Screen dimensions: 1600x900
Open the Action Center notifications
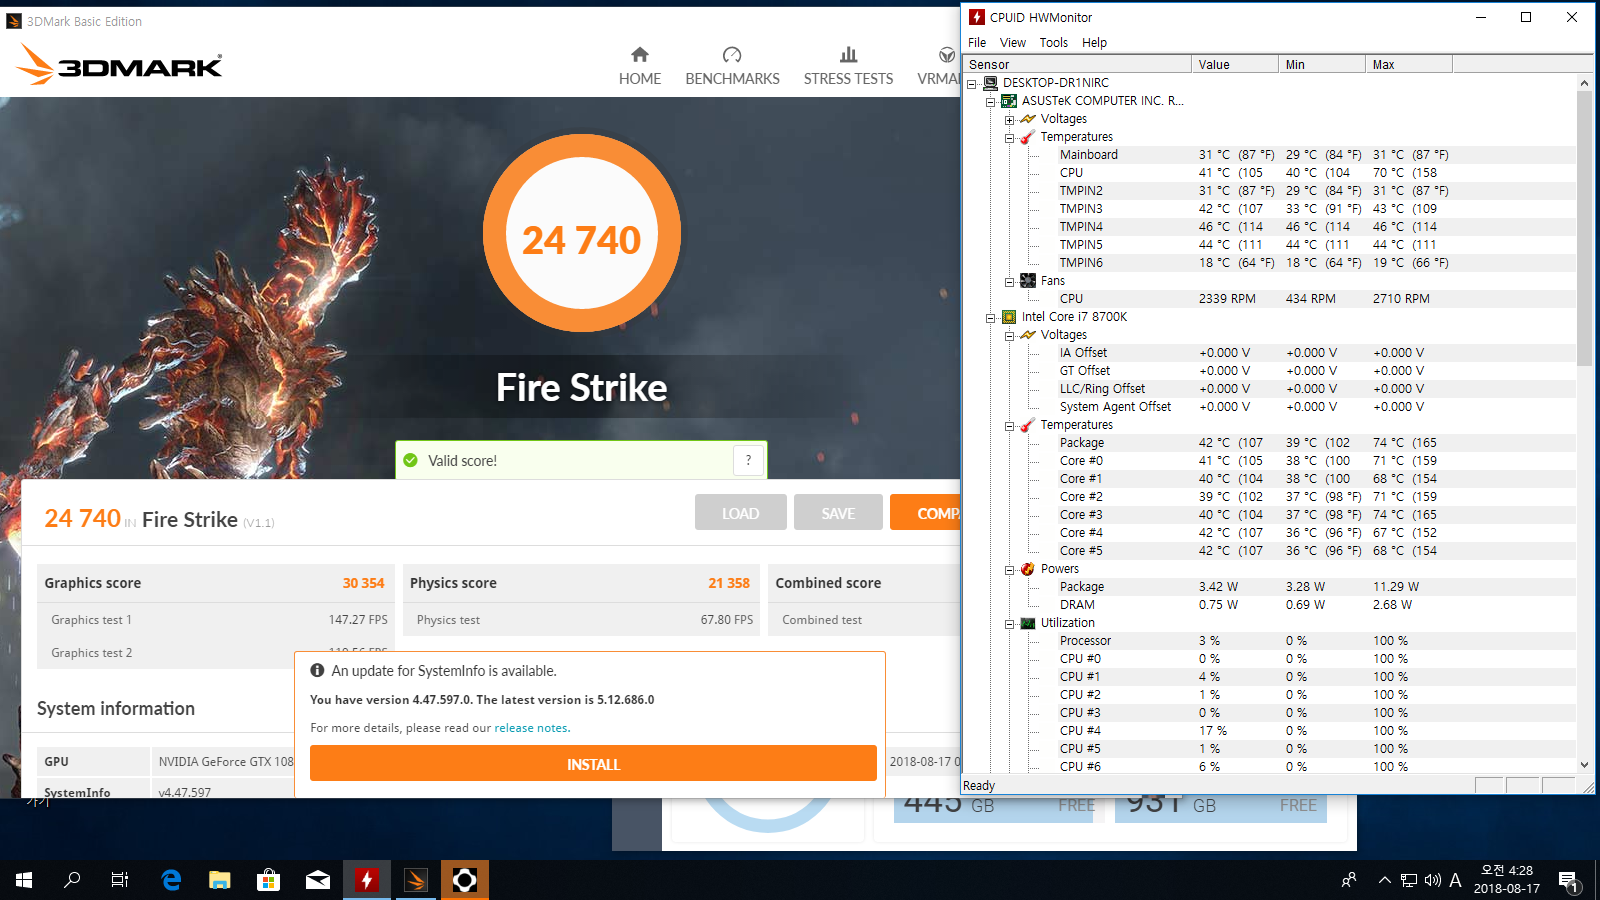[1569, 881]
